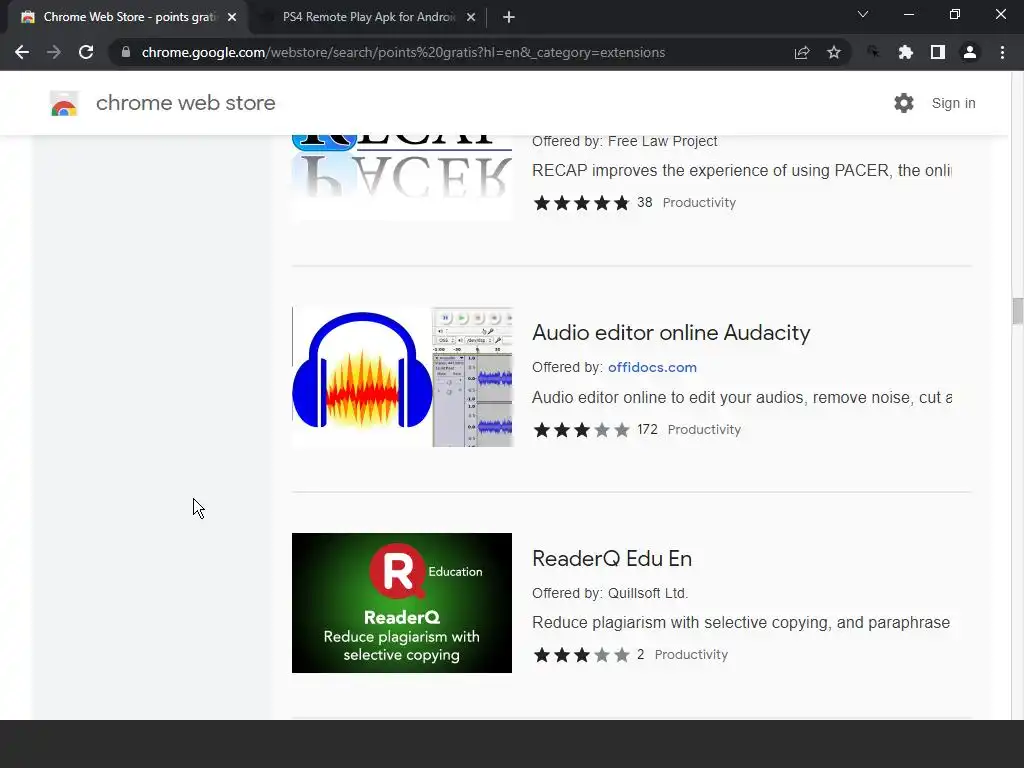The image size is (1024, 768).
Task: Toggle the browser side panel icon
Action: coord(938,52)
